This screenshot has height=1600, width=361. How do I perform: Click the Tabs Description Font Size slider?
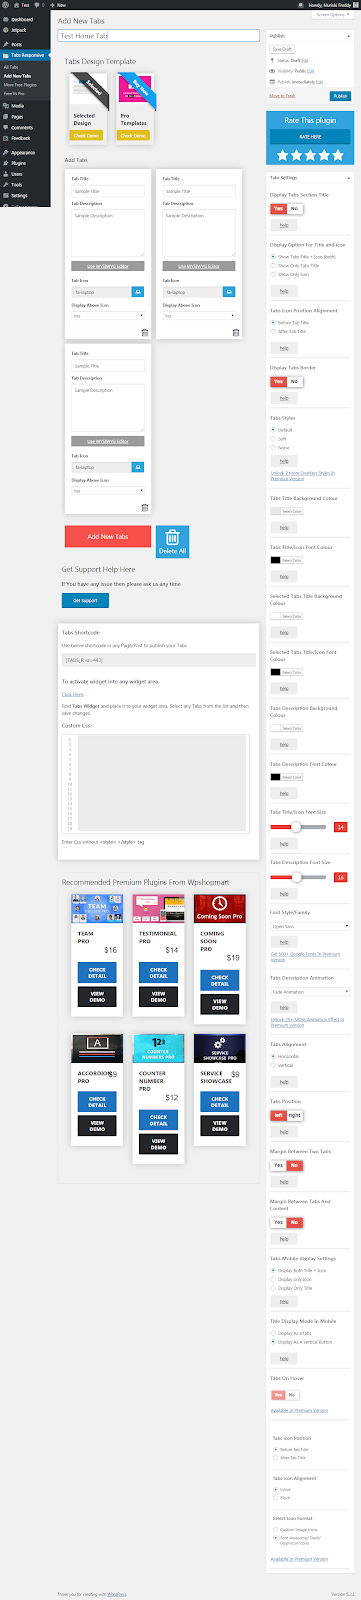point(298,877)
